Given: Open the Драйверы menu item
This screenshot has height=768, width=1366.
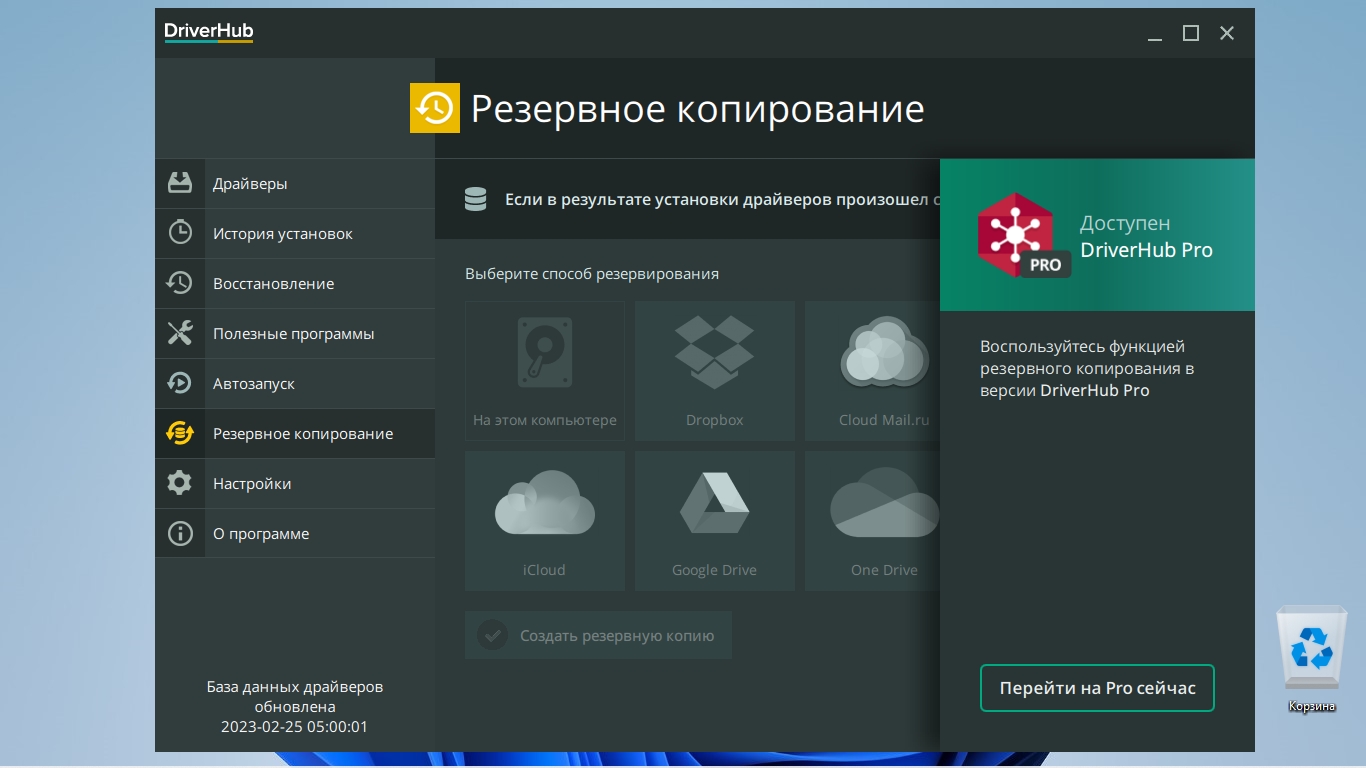Looking at the screenshot, I should tap(295, 184).
